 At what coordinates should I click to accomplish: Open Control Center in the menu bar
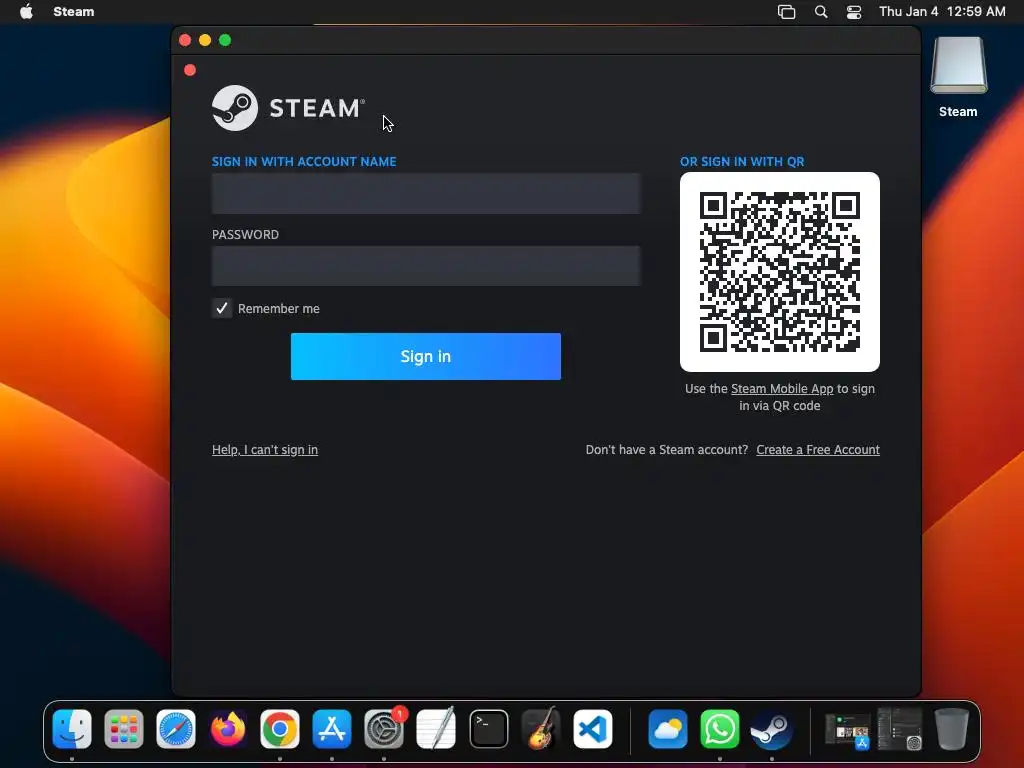pos(854,12)
